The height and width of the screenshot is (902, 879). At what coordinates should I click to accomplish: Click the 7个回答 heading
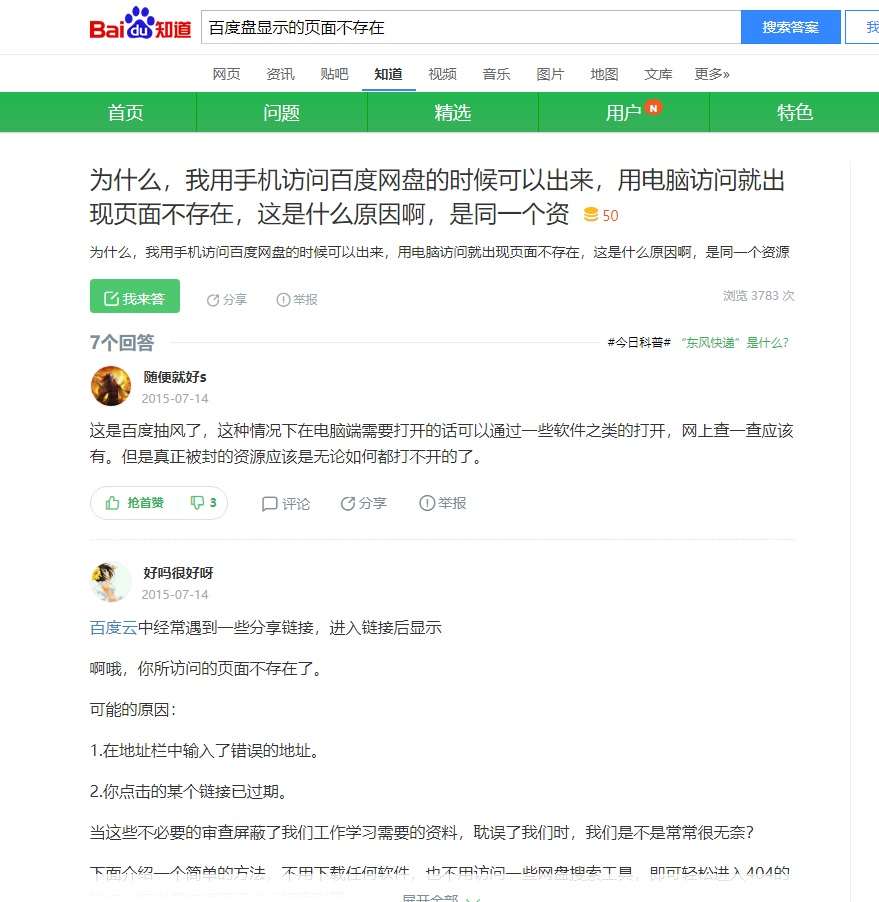[122, 343]
